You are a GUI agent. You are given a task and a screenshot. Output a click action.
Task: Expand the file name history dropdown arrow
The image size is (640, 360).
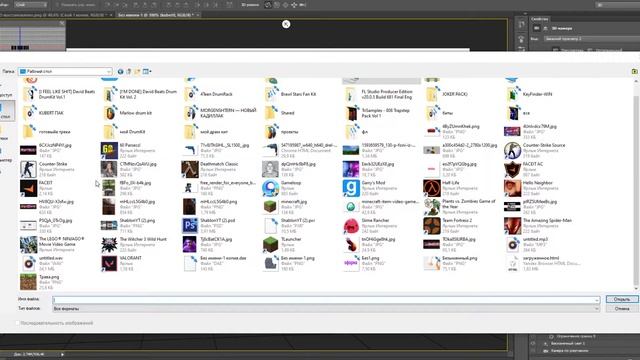pos(597,300)
